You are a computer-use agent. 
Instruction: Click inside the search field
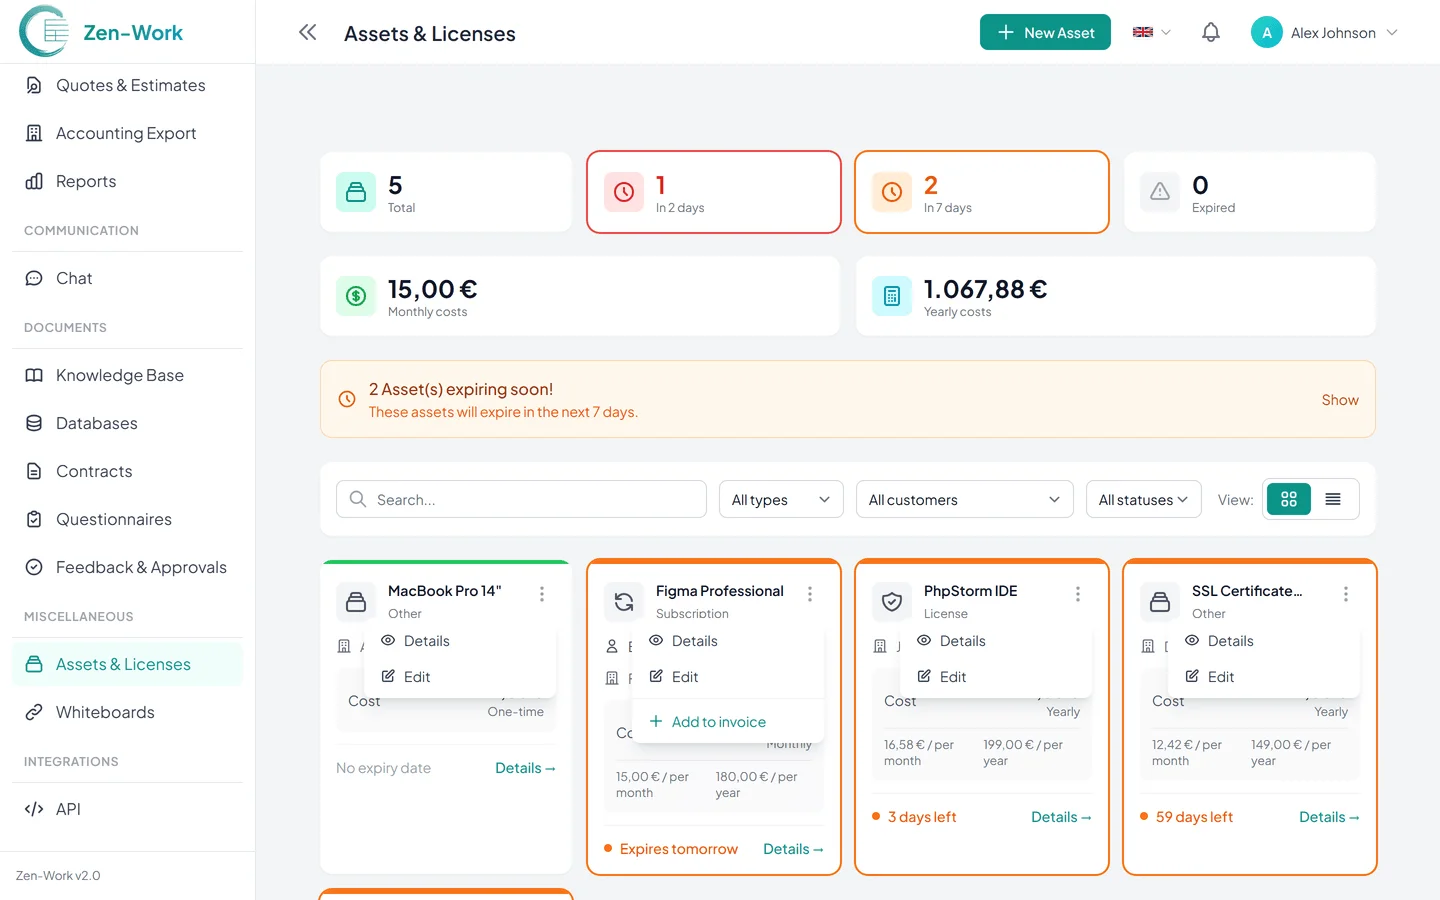click(x=520, y=498)
